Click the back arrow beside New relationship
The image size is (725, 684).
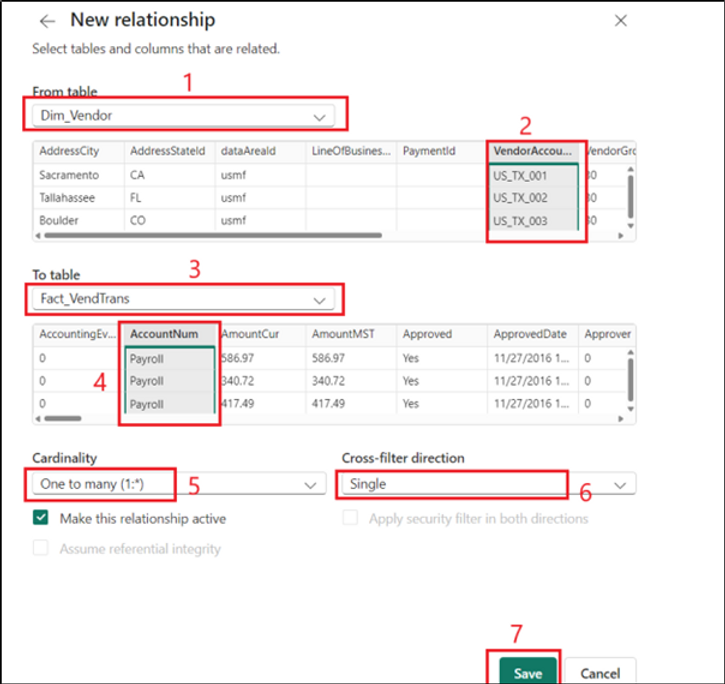(x=47, y=21)
